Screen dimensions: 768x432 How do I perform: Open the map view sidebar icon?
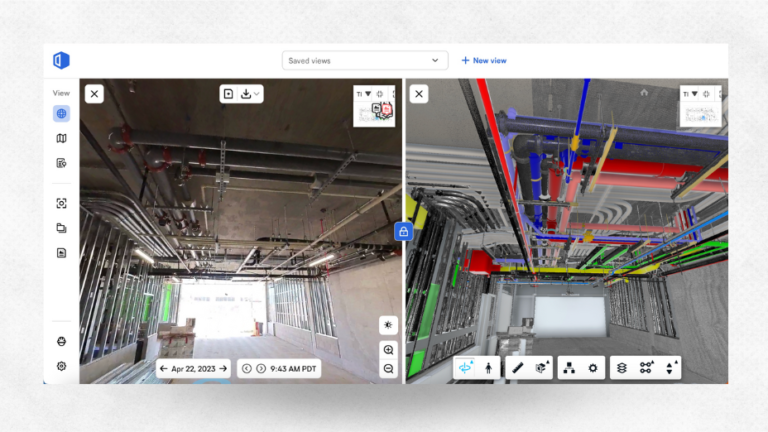pos(61,139)
